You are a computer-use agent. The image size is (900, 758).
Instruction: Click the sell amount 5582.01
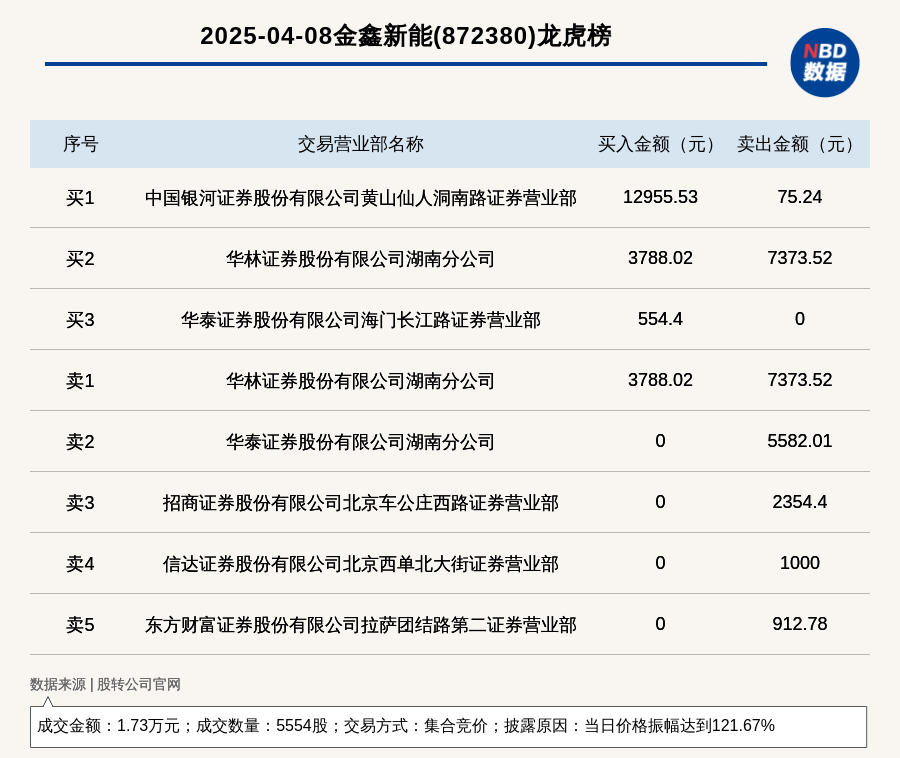[x=800, y=441]
